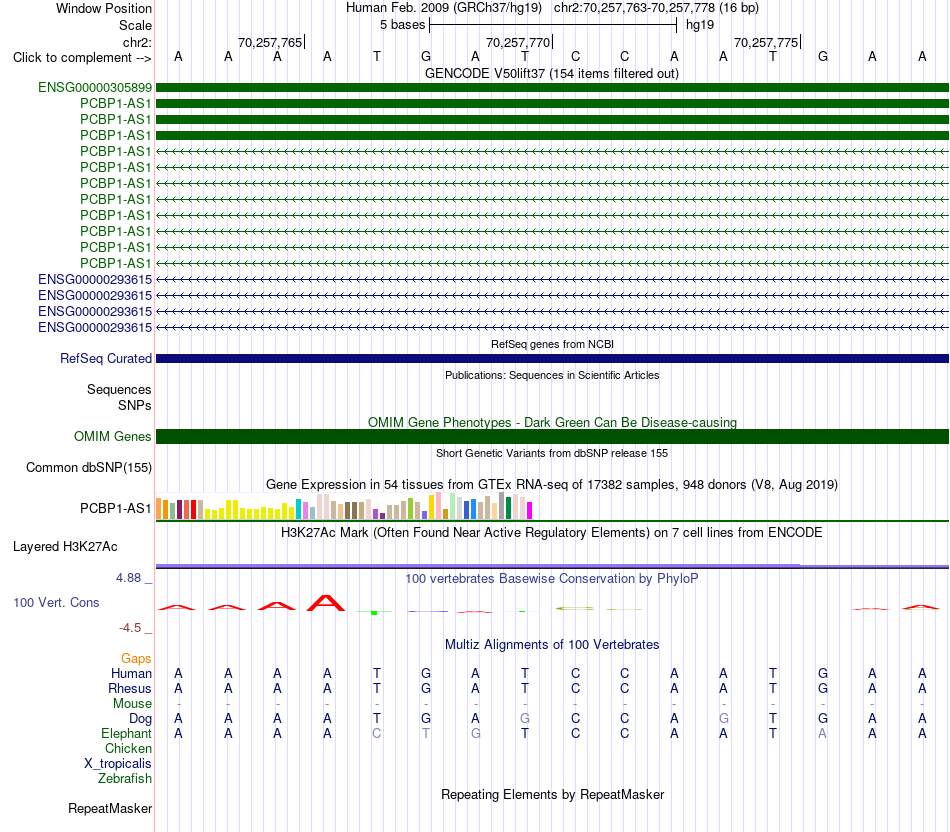Click the Mouse alignment row label

[x=132, y=704]
